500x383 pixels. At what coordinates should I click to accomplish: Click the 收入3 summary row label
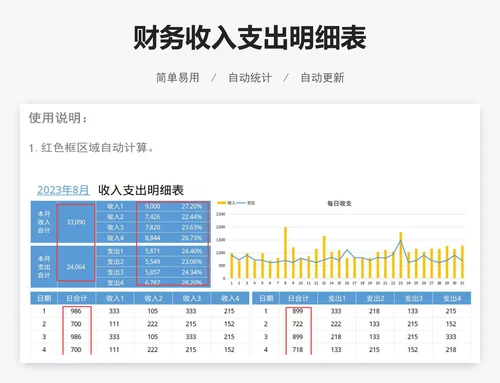[115, 227]
